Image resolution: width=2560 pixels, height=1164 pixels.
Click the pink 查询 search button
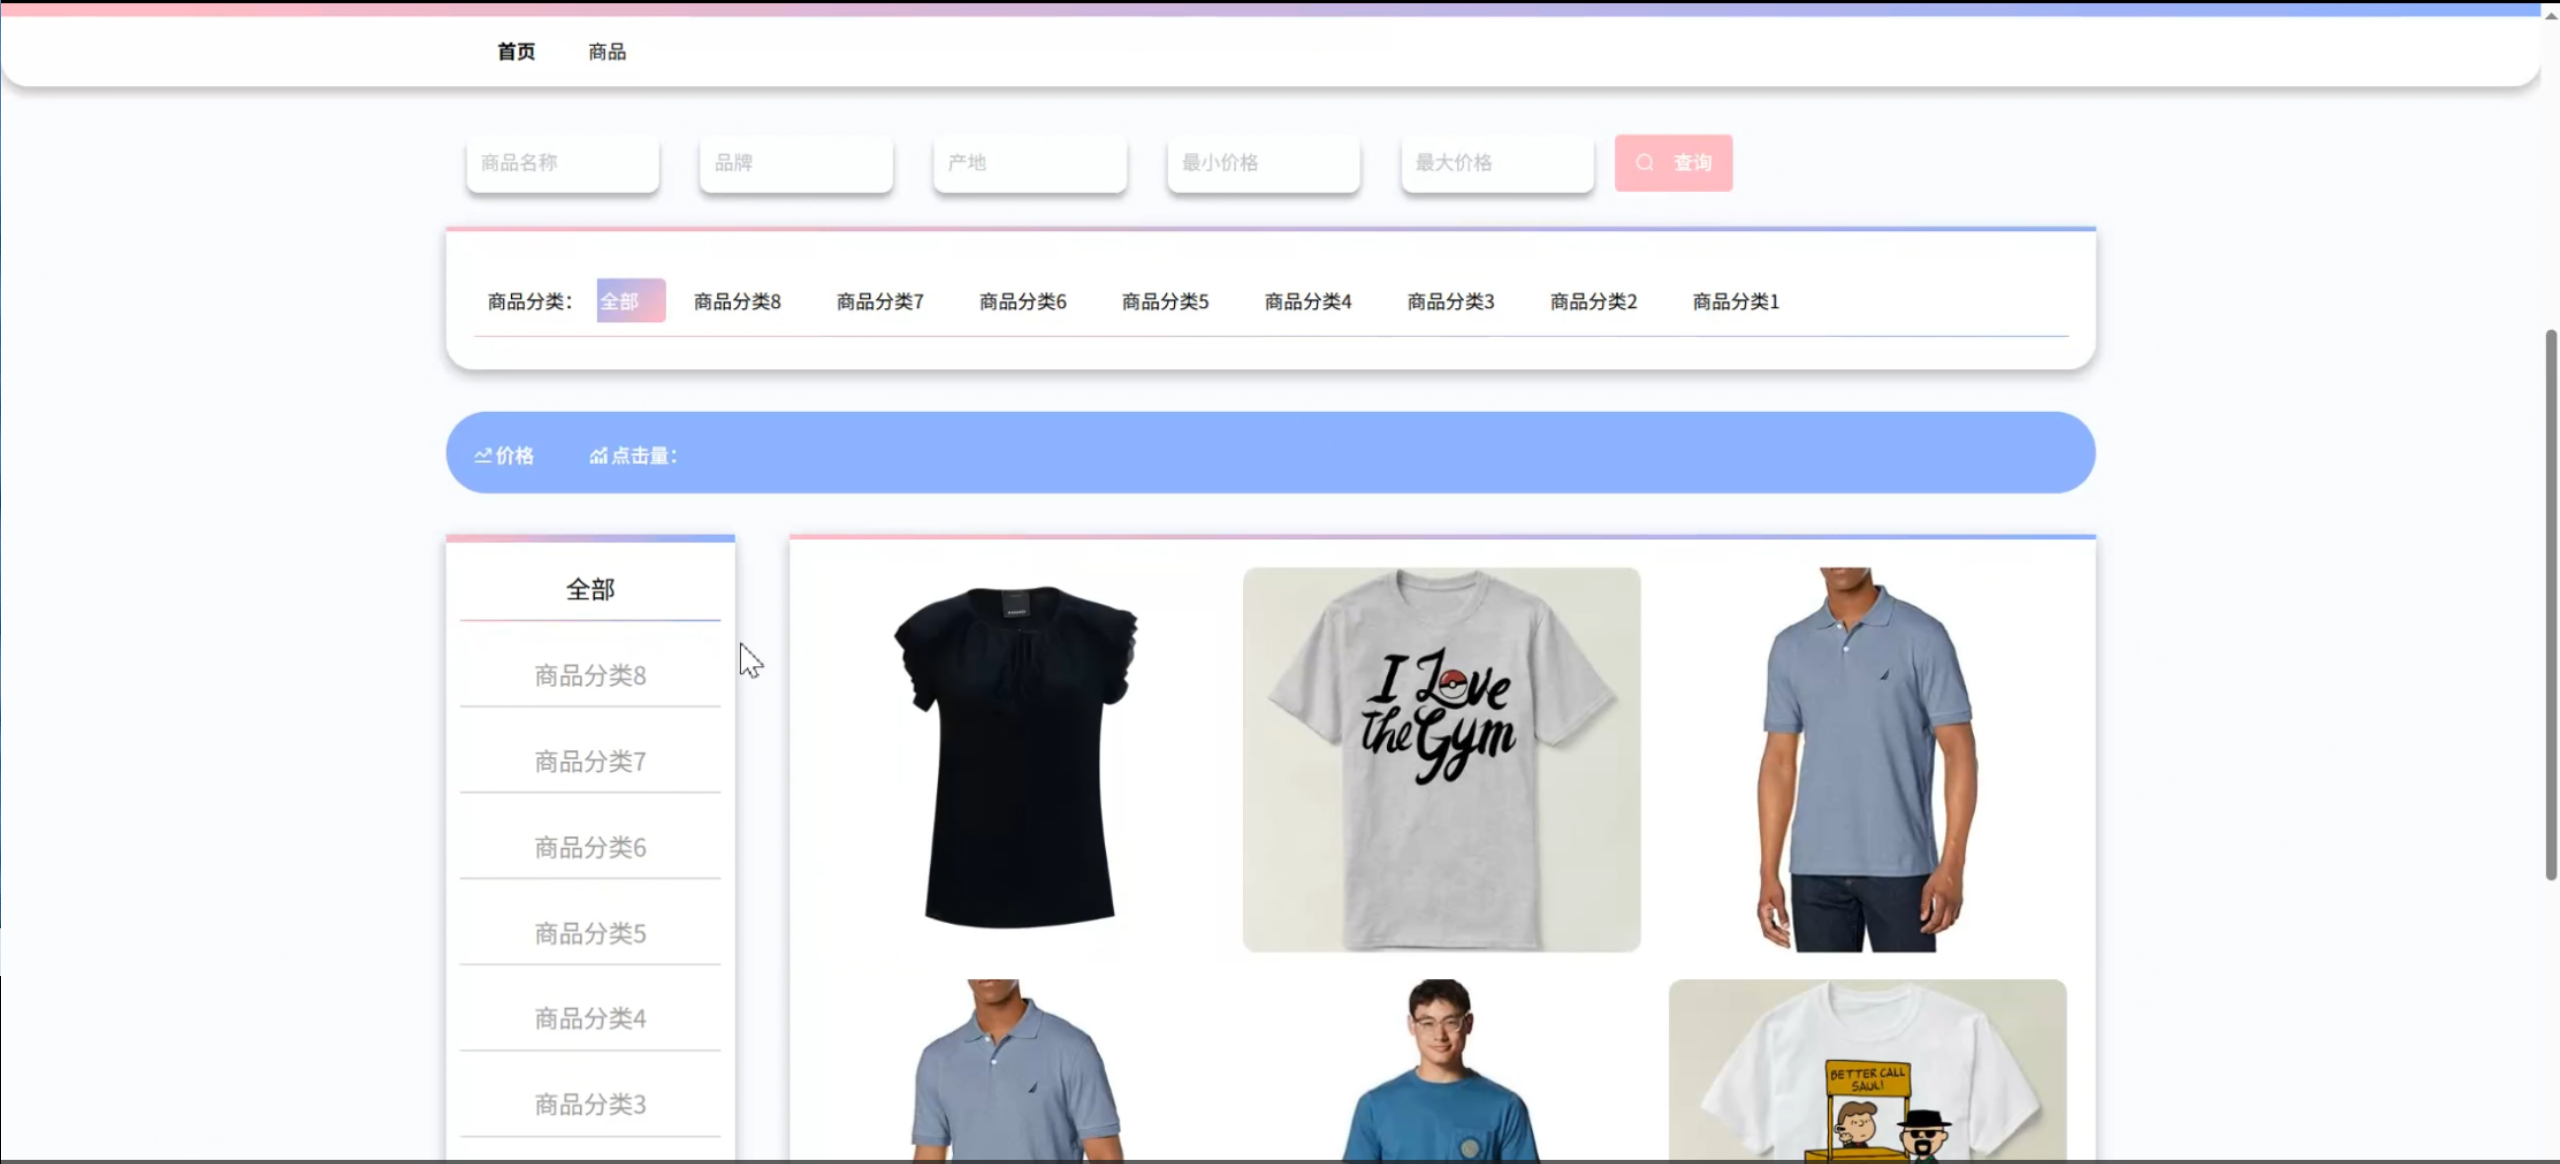1673,163
